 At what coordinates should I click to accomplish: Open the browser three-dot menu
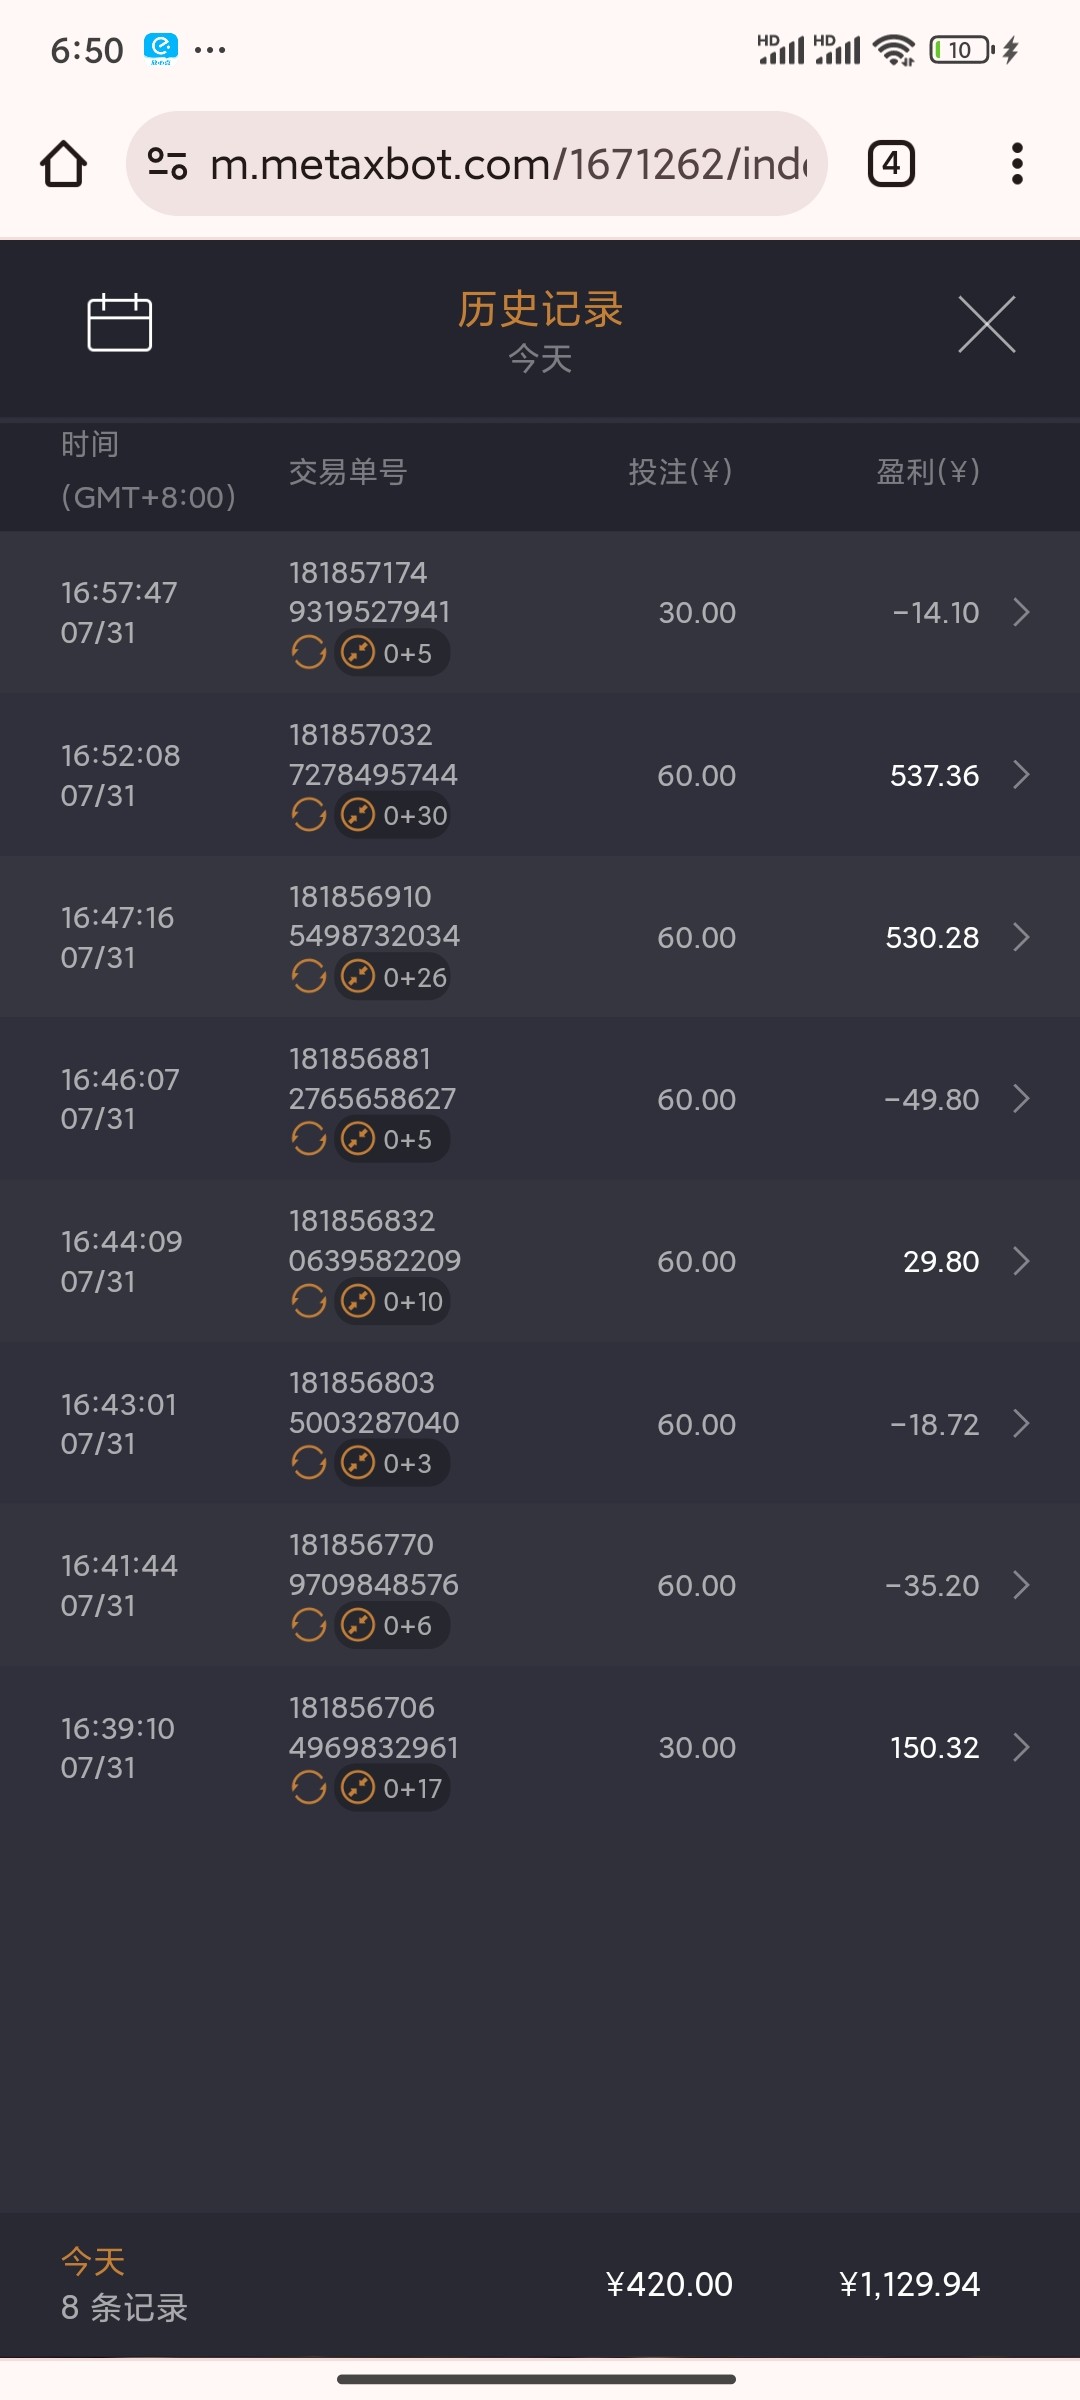(1017, 164)
